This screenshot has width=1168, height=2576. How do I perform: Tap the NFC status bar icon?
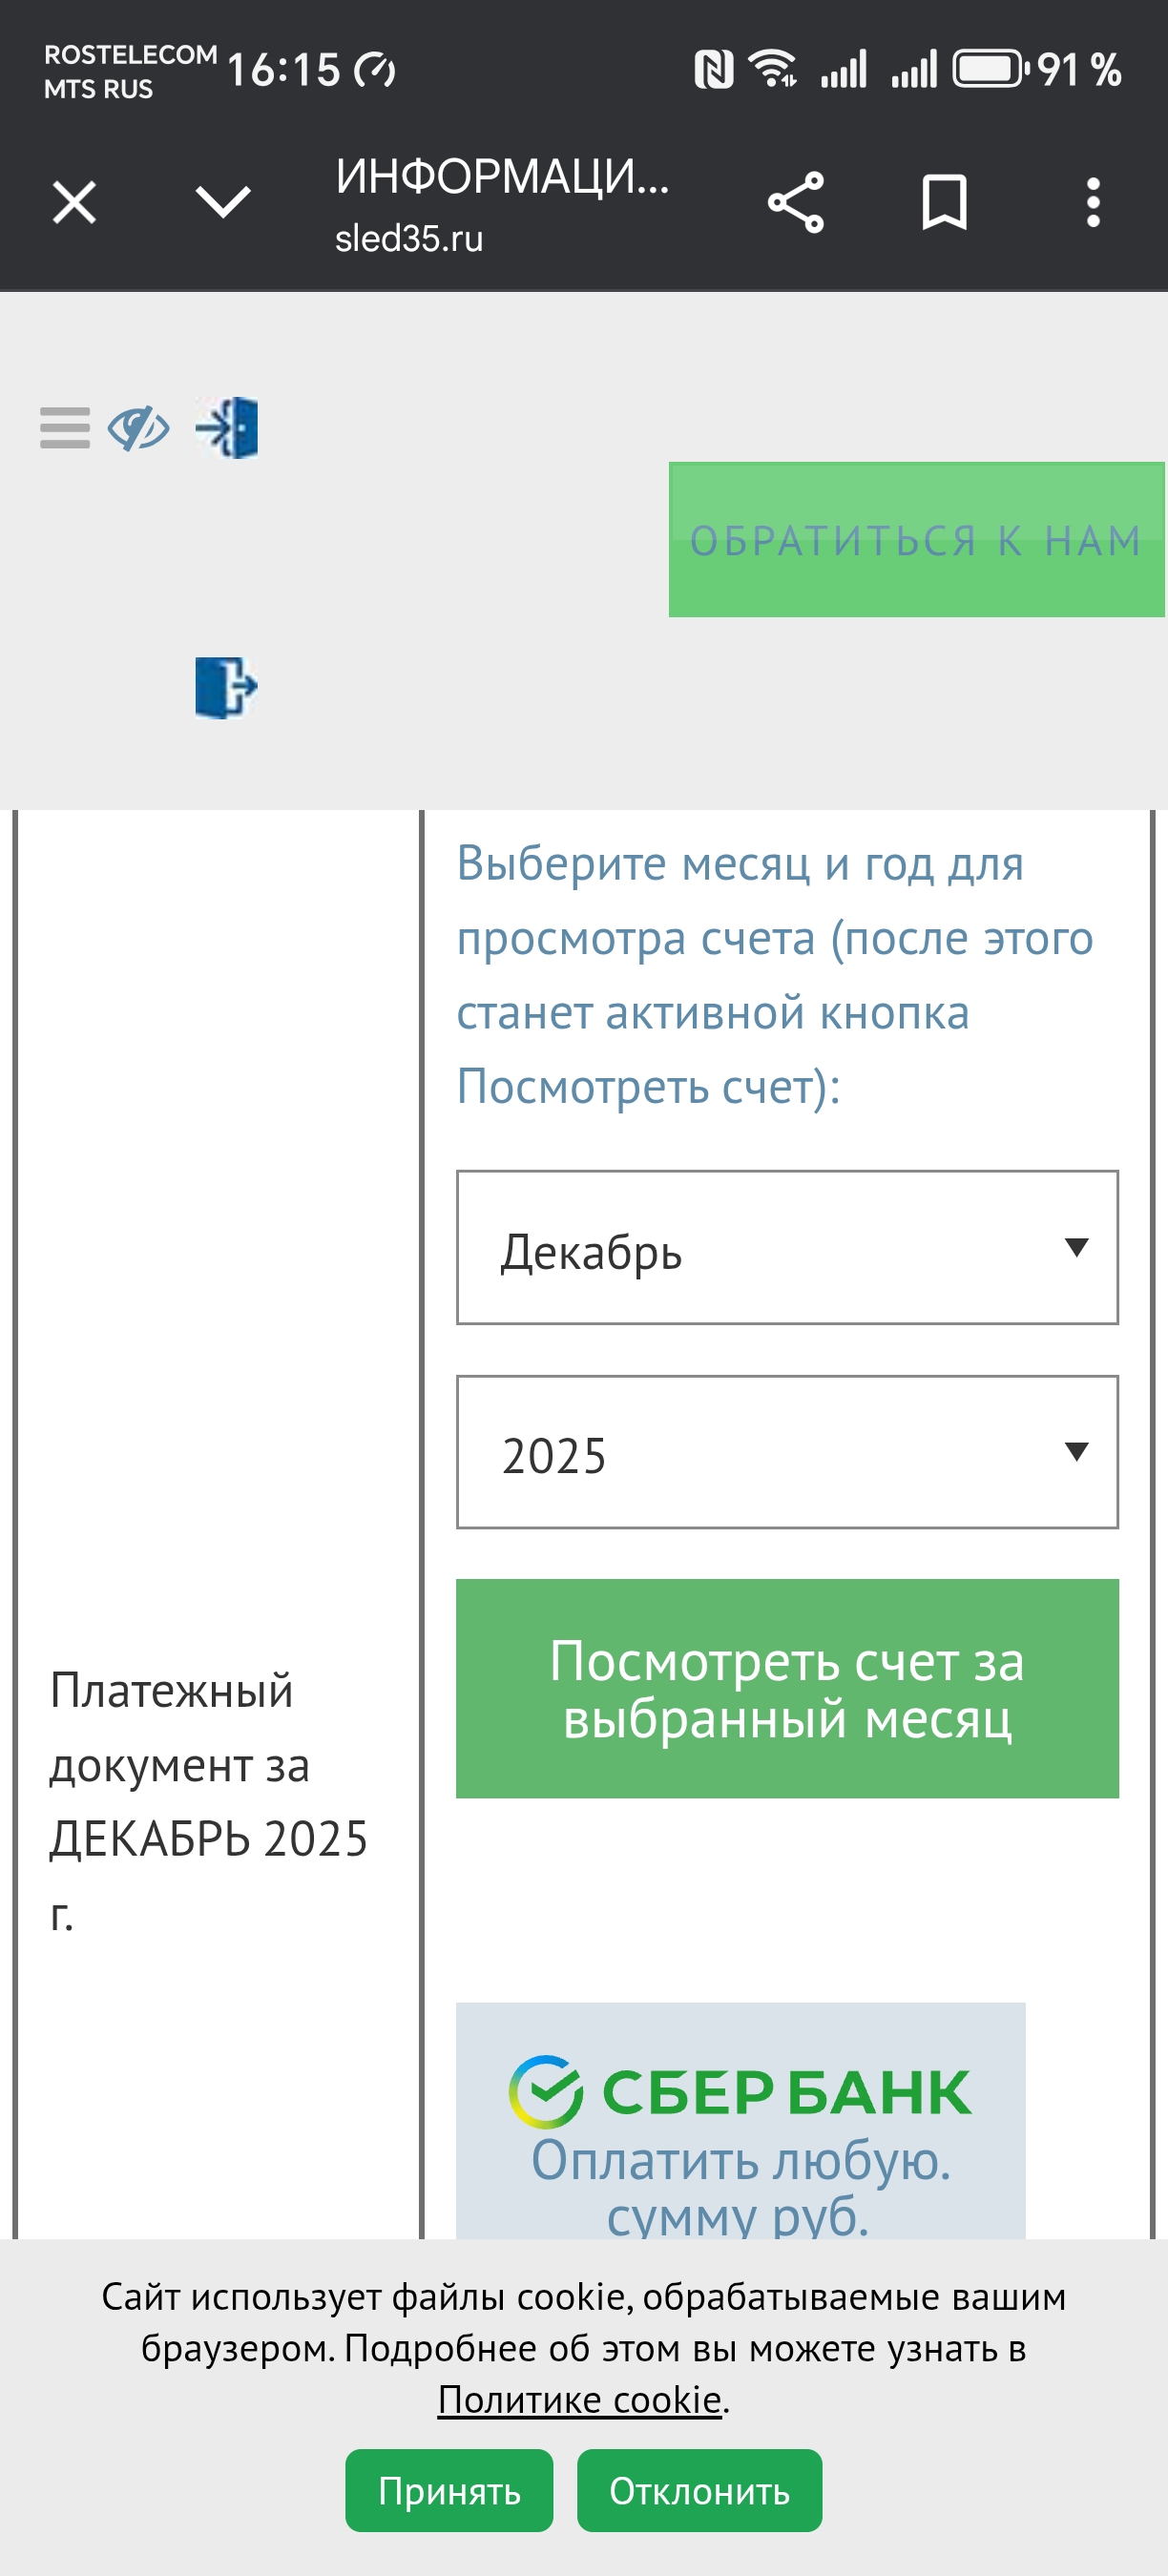click(713, 70)
